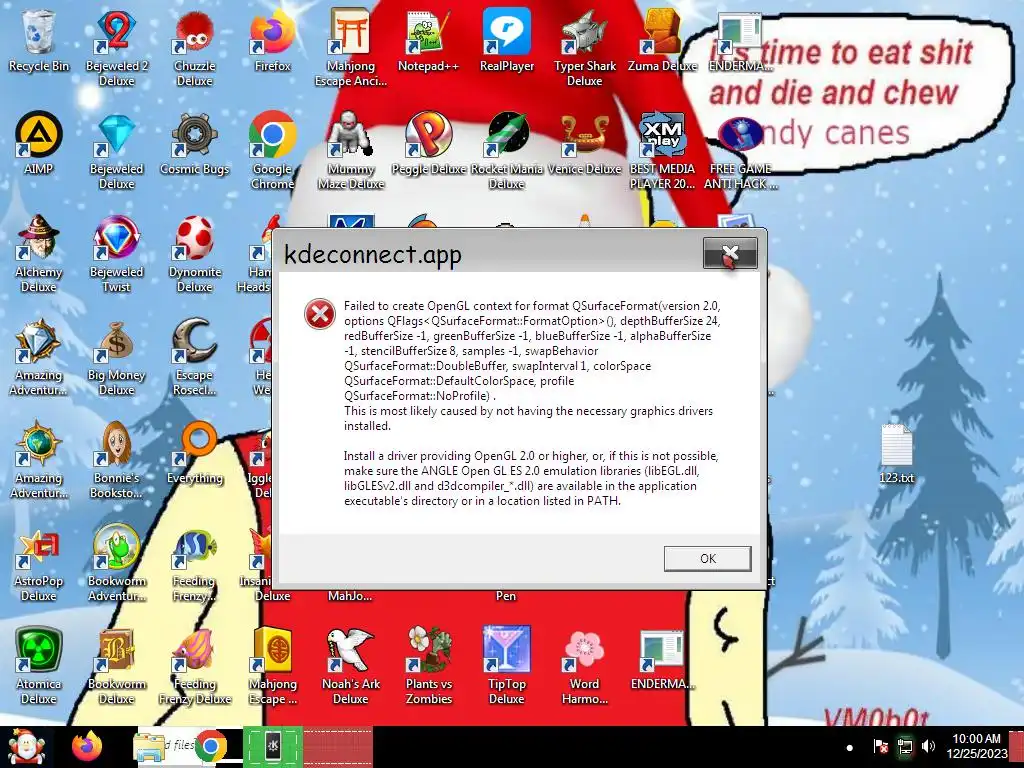Select the Bejeweled Twist desktop icon

coord(116,253)
